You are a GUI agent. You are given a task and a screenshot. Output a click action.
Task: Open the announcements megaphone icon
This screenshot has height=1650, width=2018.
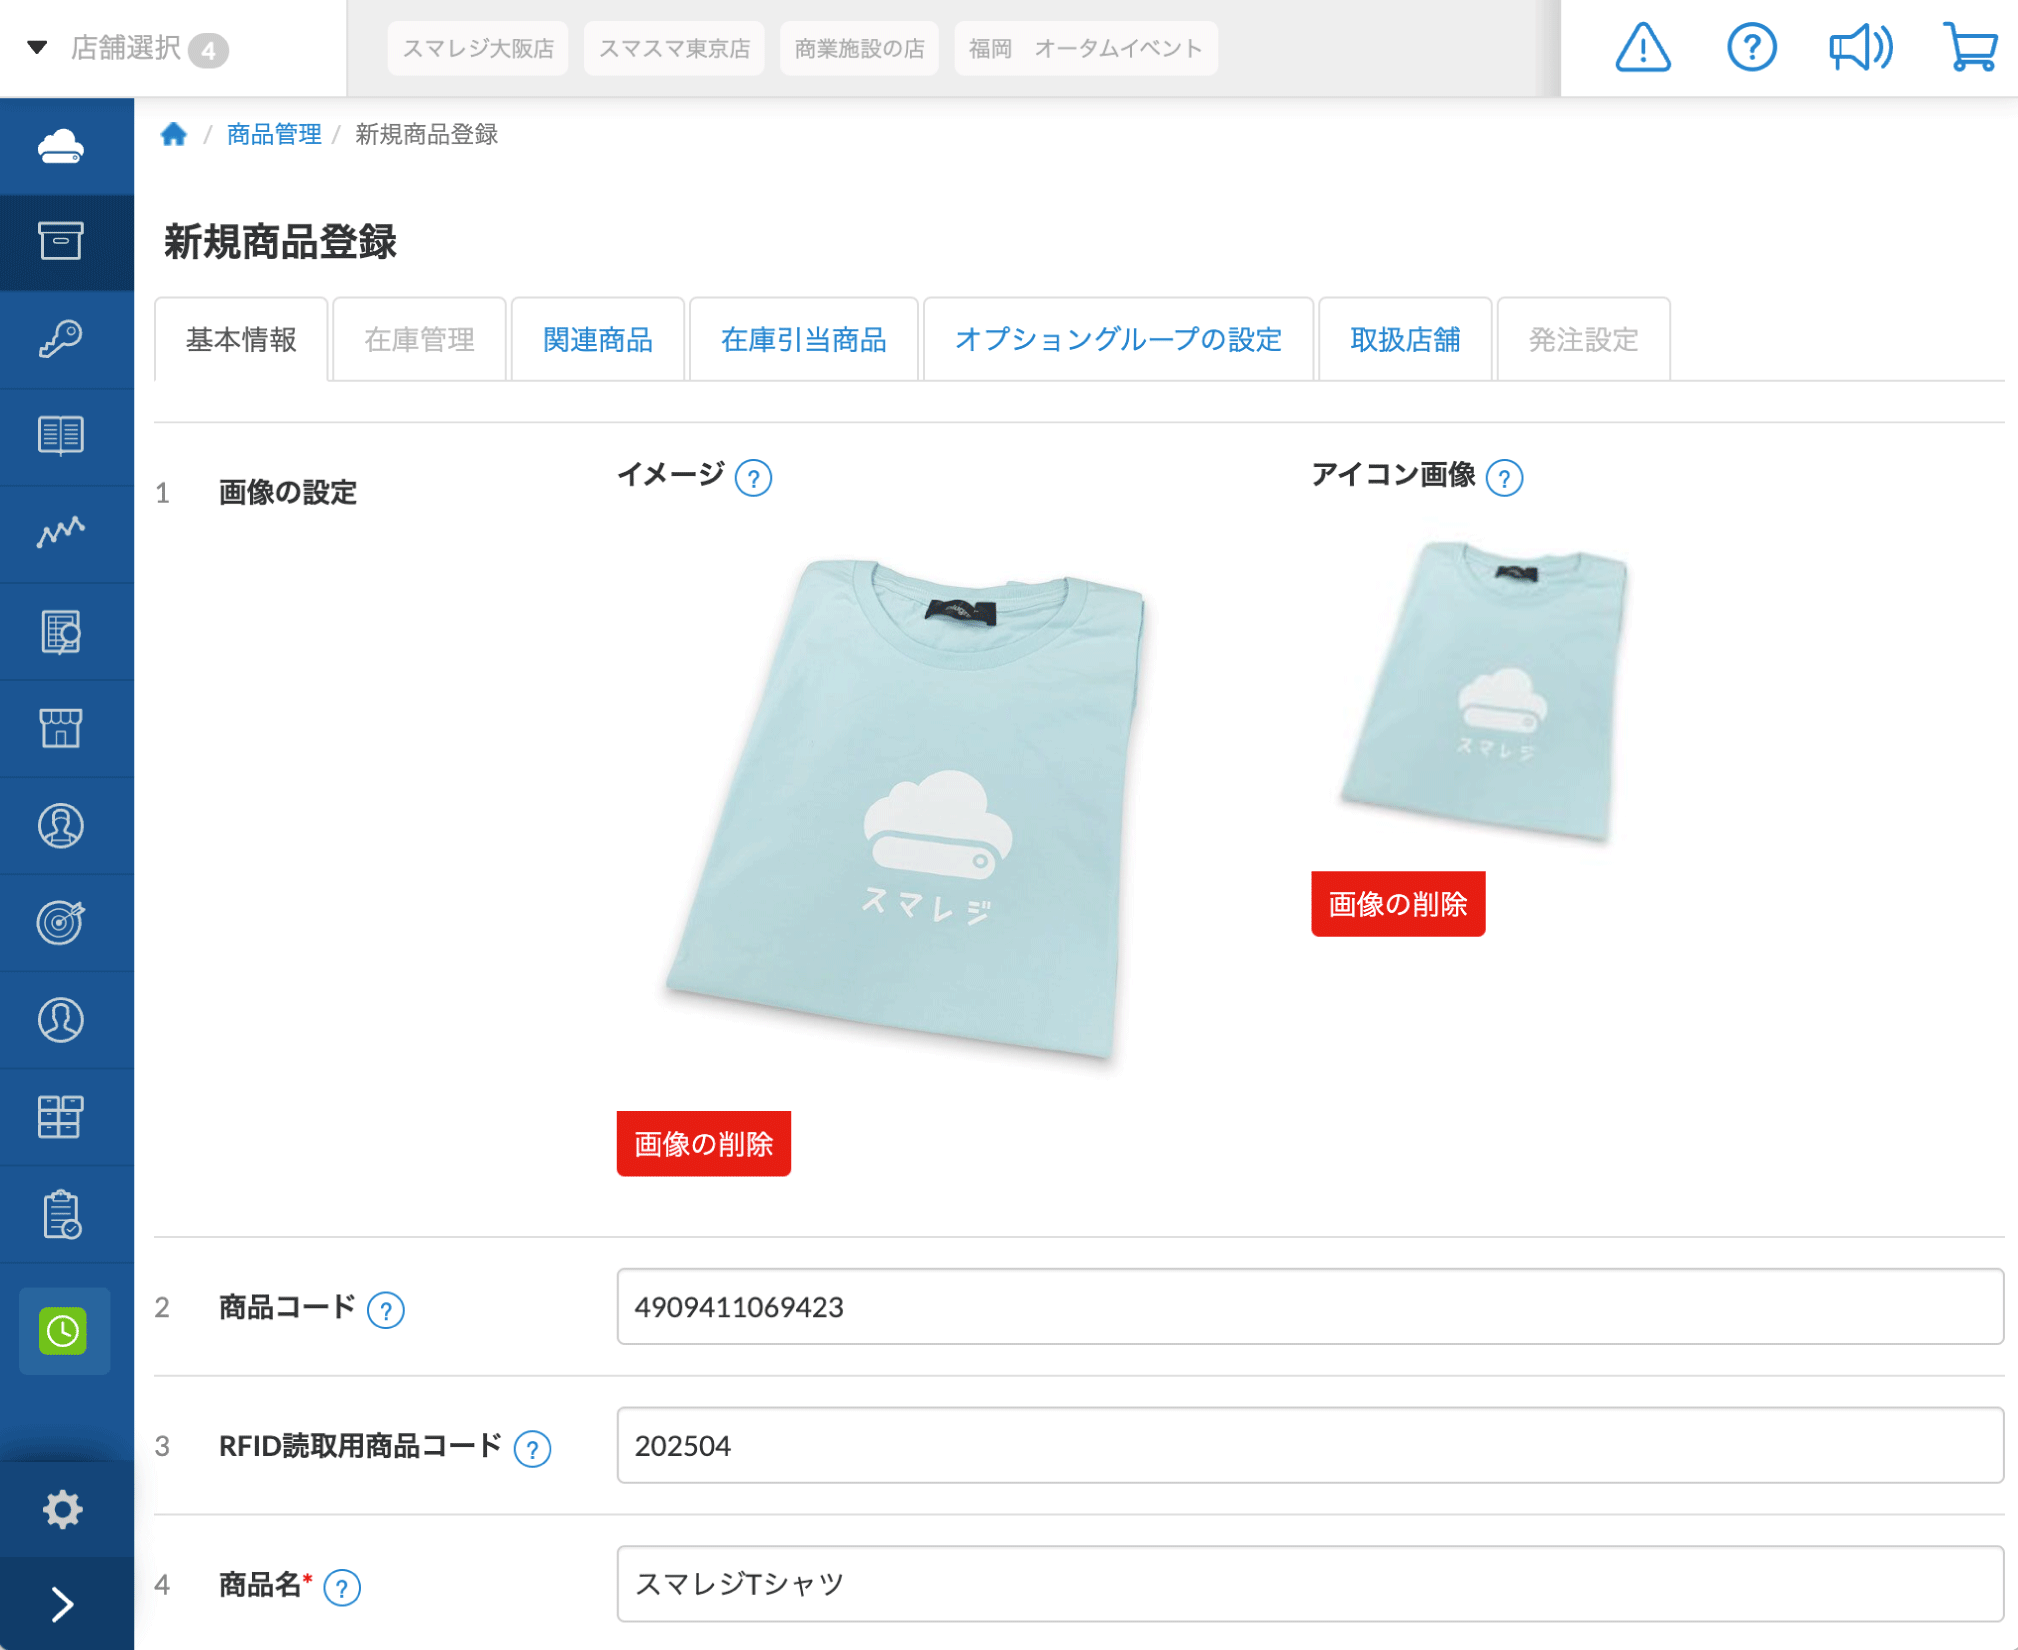click(x=1860, y=47)
